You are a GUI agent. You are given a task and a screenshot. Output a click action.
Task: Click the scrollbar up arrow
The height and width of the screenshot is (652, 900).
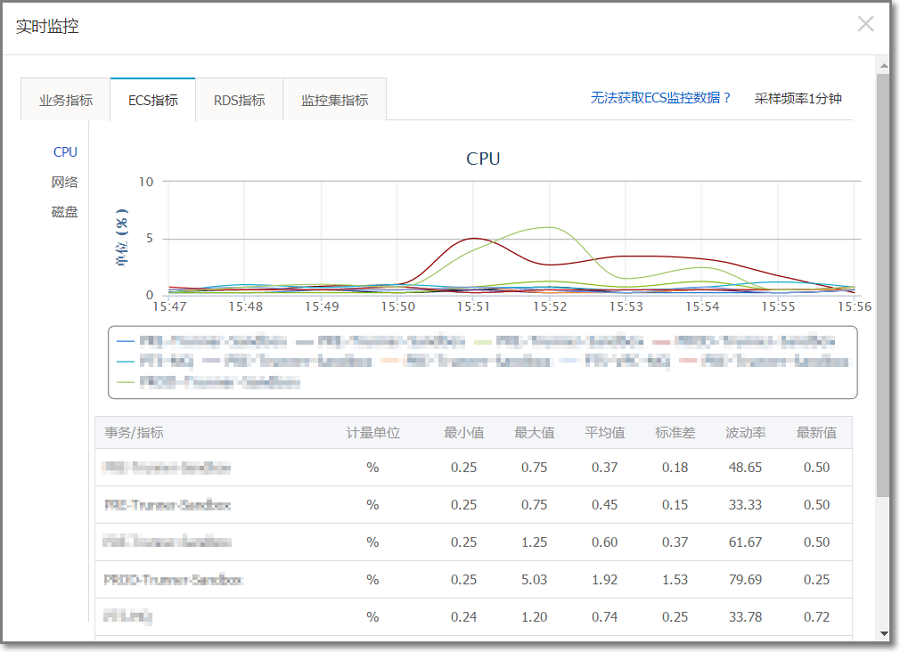click(883, 66)
